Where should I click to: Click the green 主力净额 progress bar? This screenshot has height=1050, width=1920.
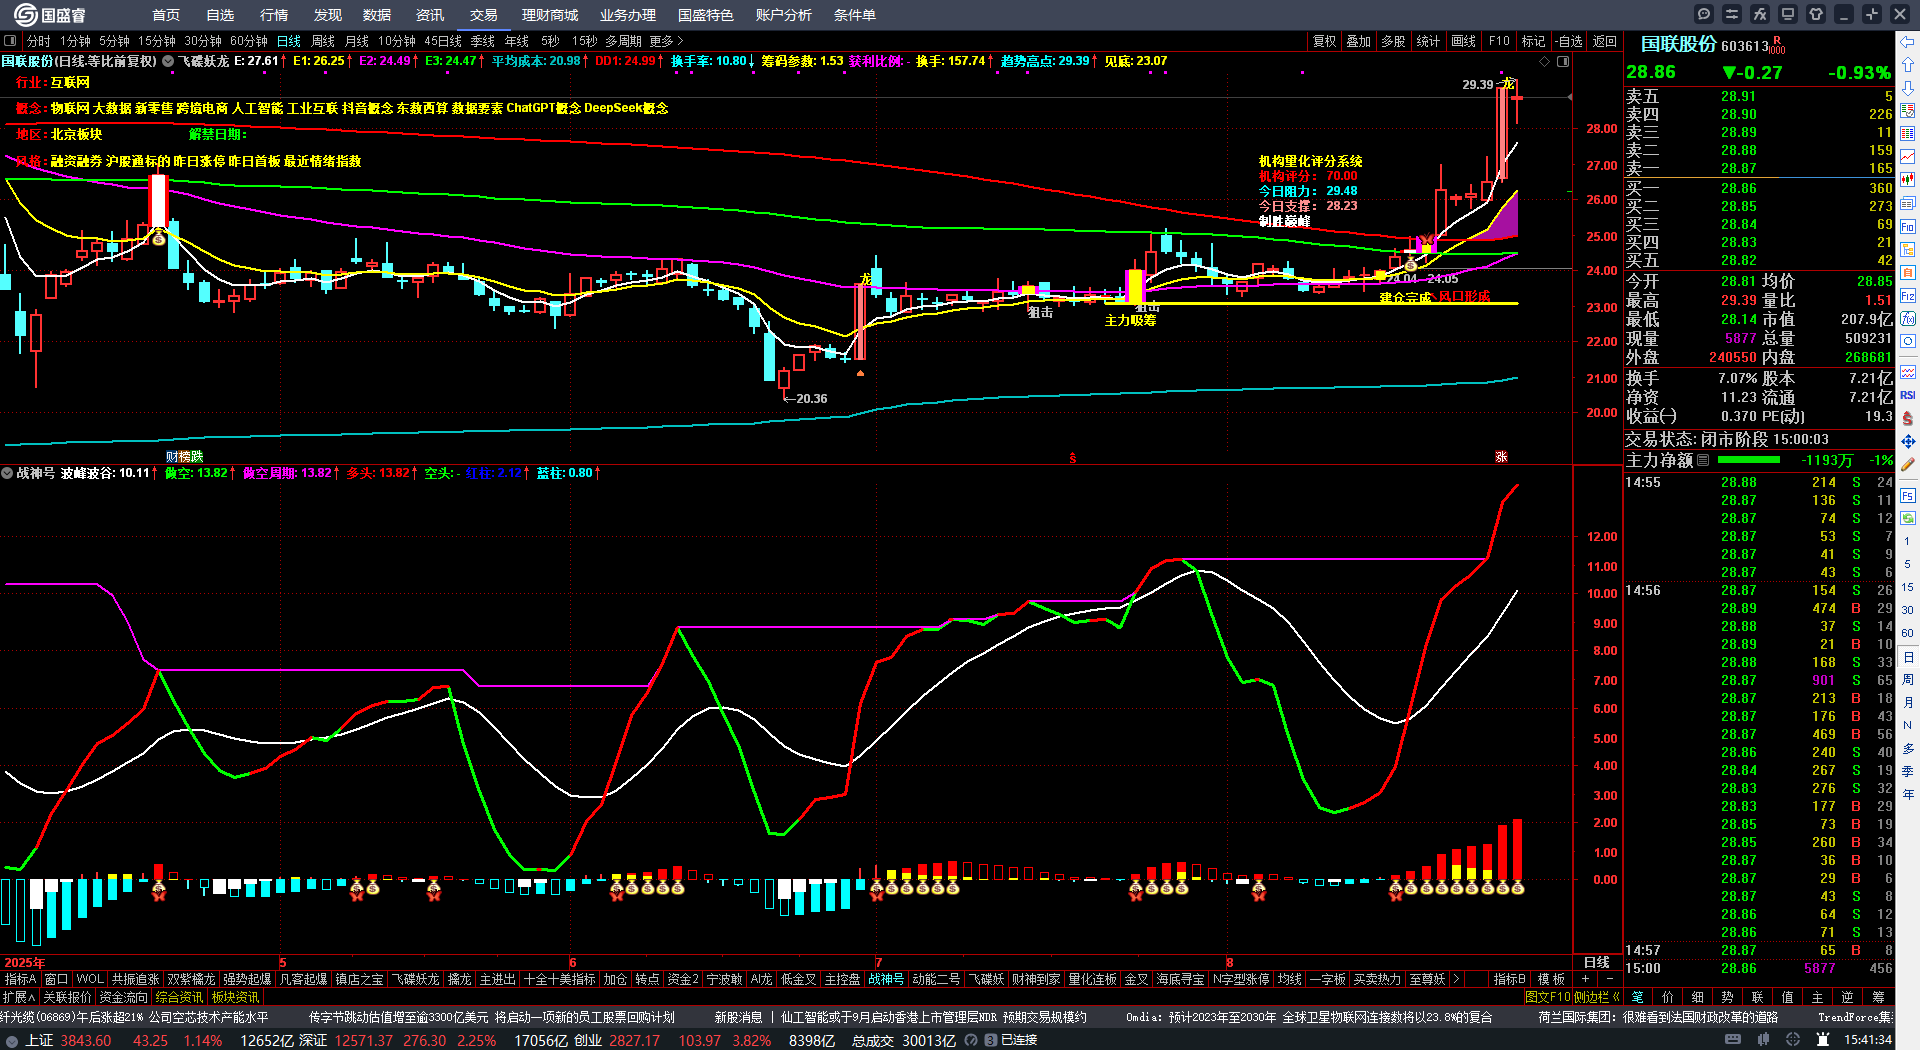1748,460
